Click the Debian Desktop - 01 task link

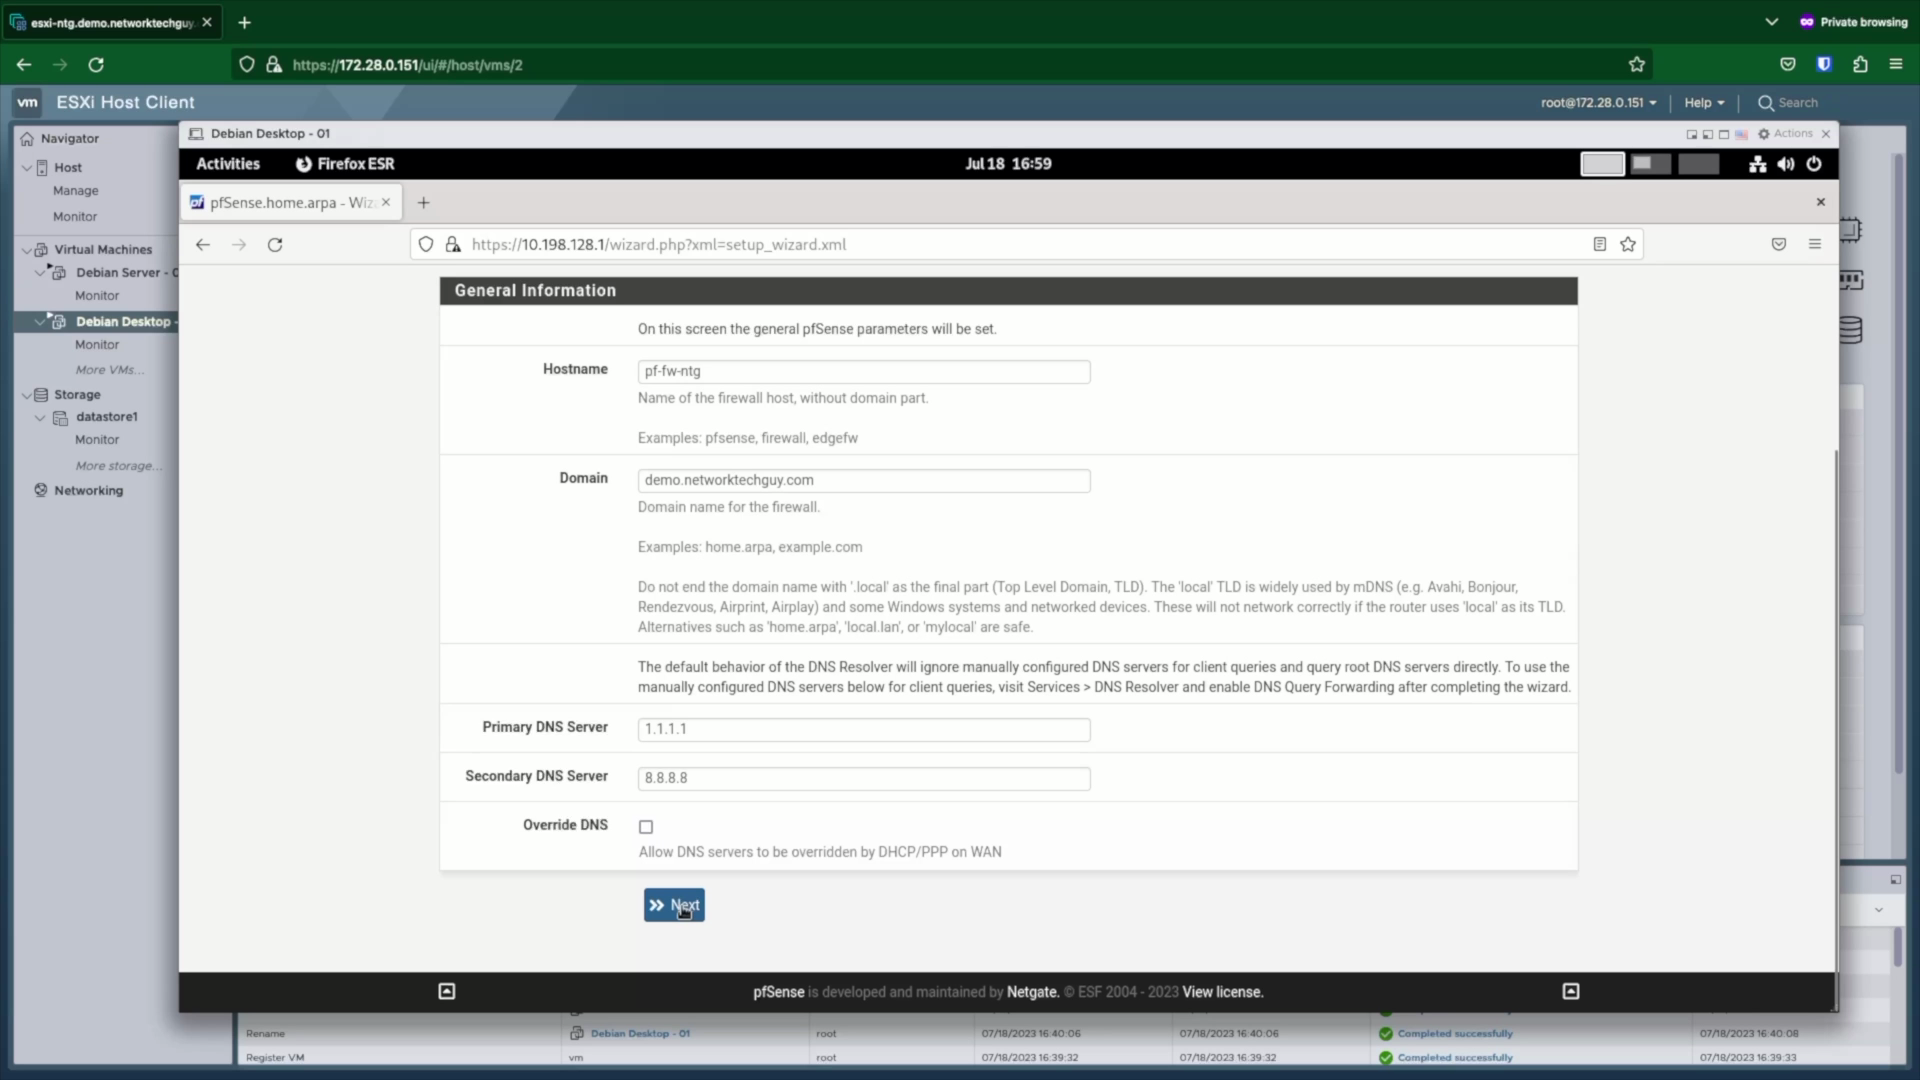point(640,1034)
